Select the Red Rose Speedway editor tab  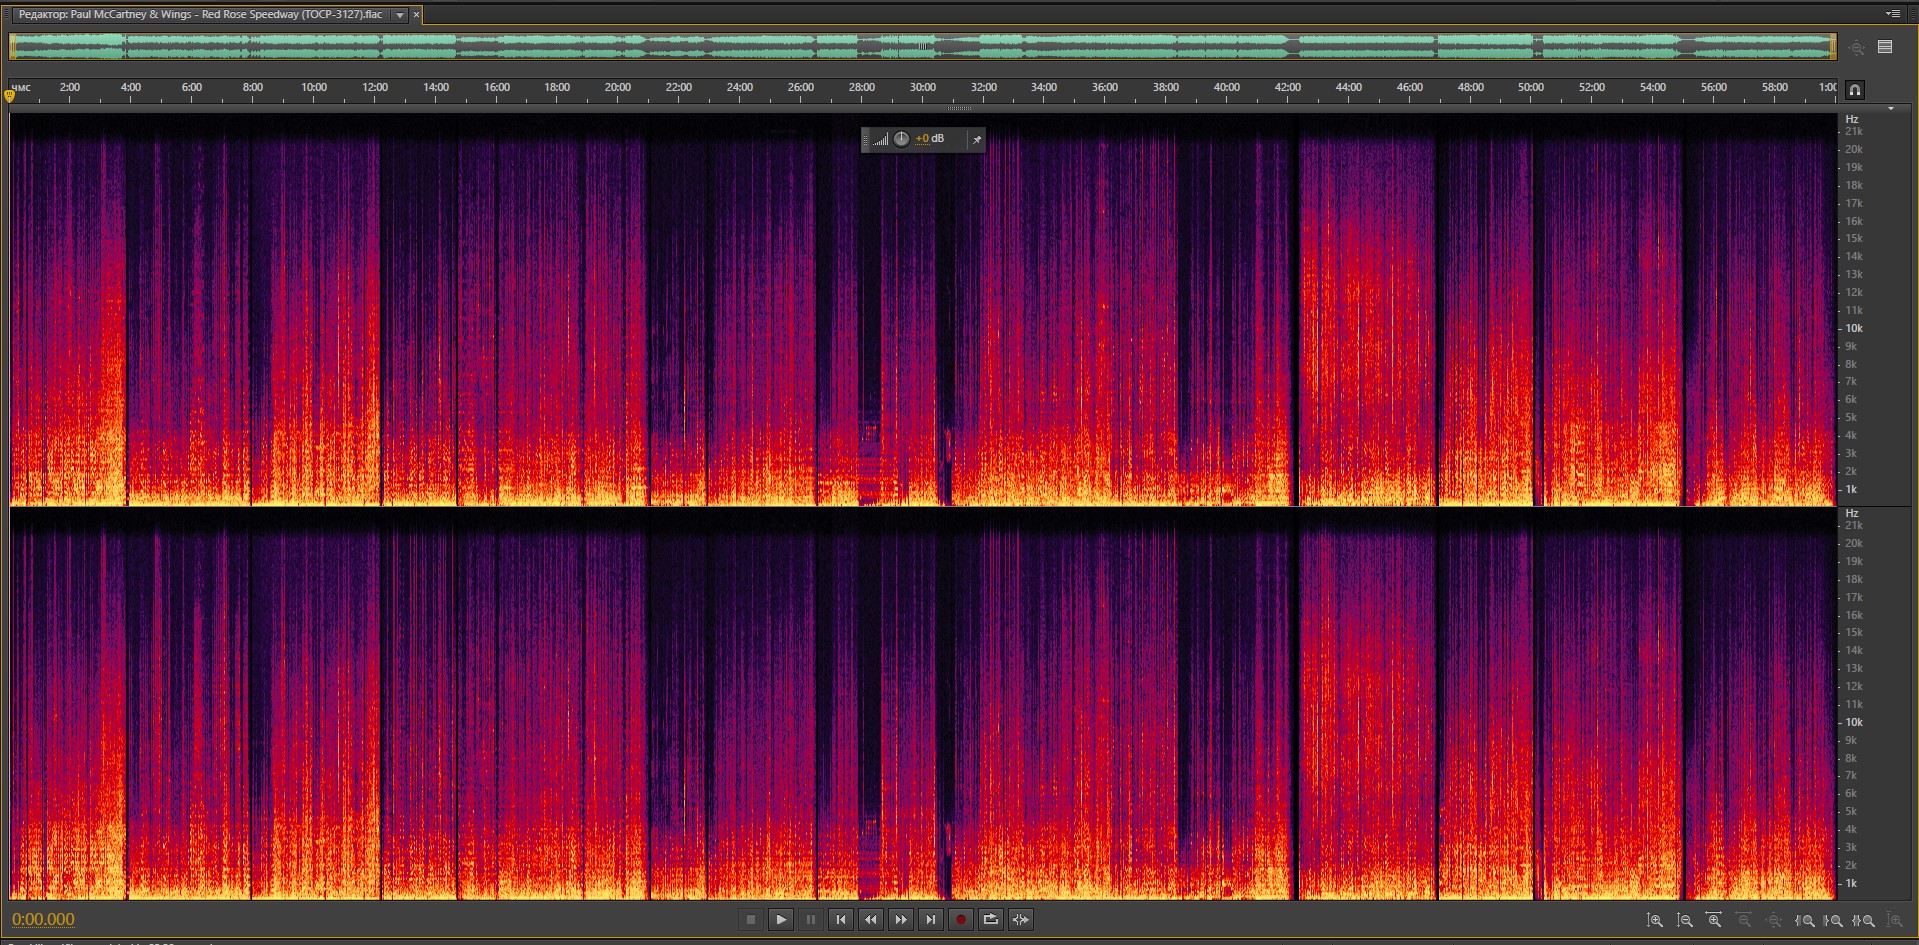click(200, 15)
